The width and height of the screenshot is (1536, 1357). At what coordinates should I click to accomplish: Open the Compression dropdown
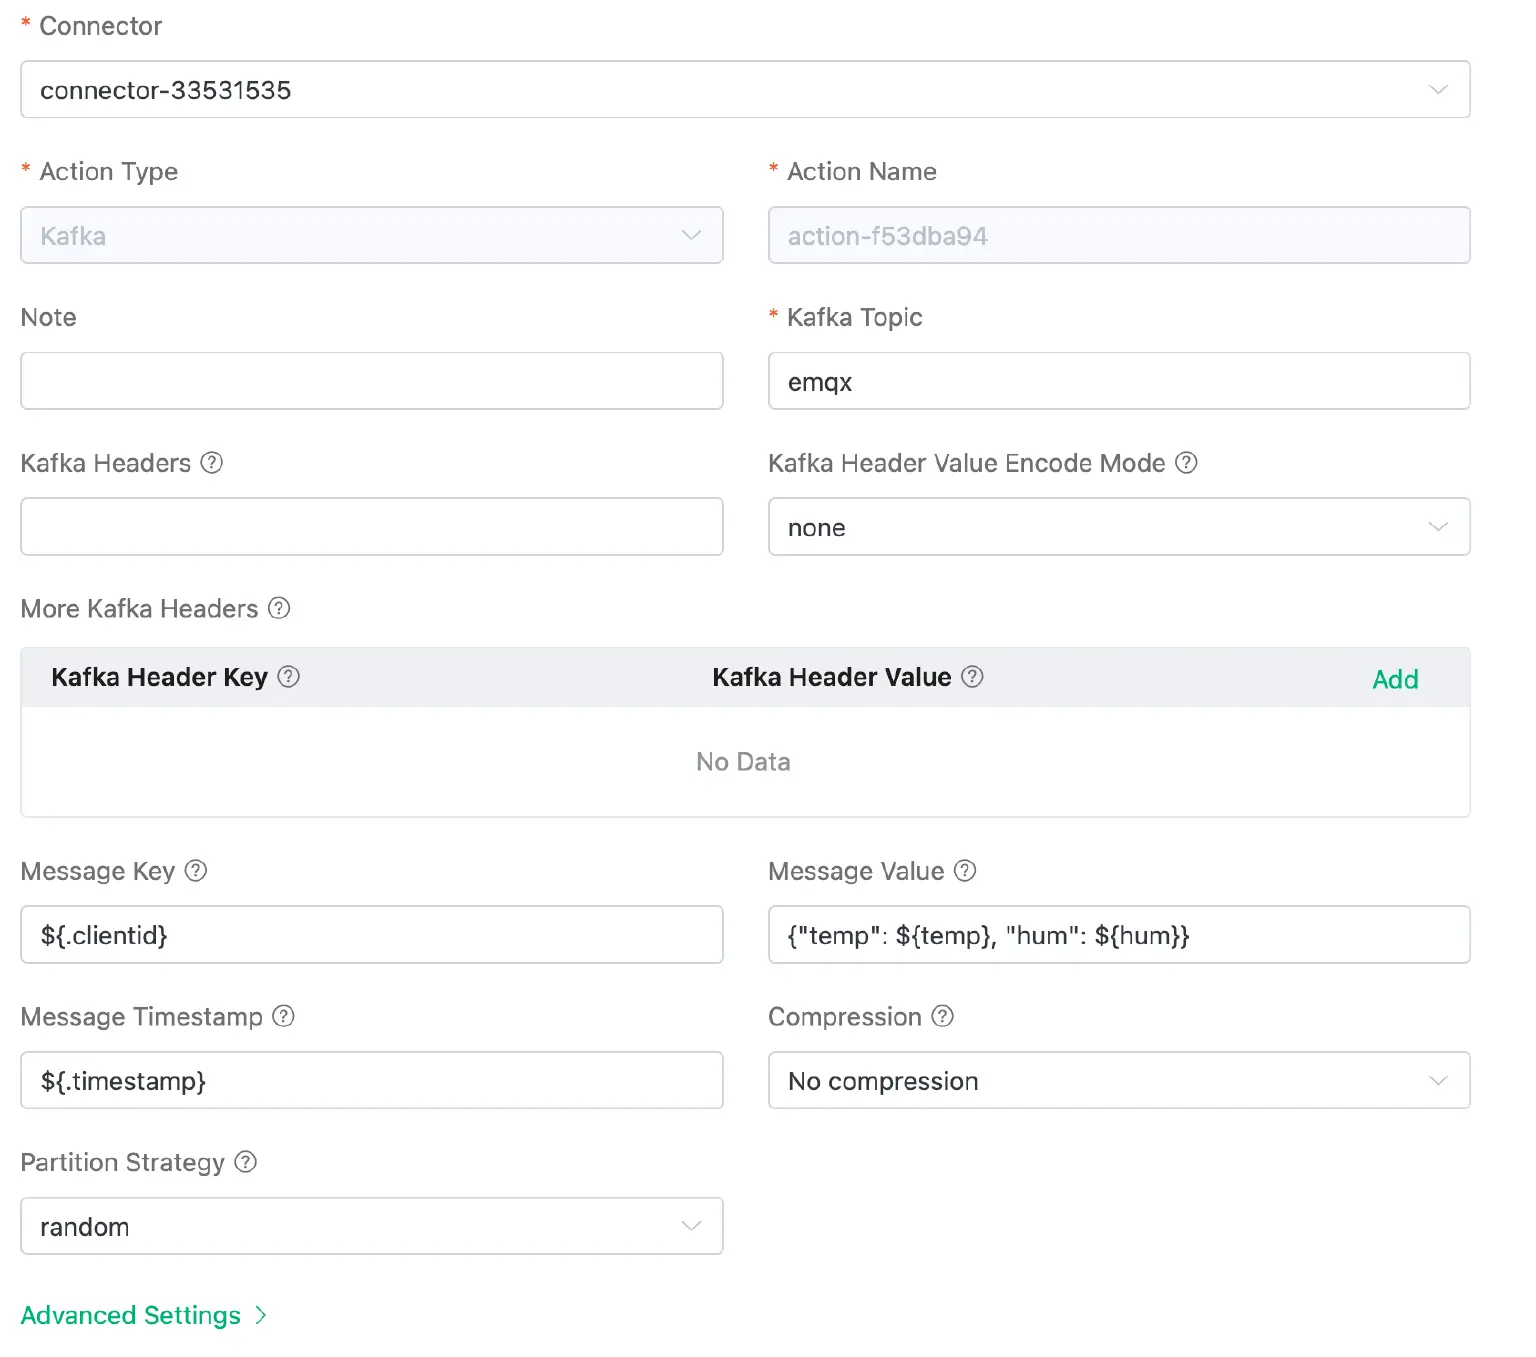[1118, 1081]
